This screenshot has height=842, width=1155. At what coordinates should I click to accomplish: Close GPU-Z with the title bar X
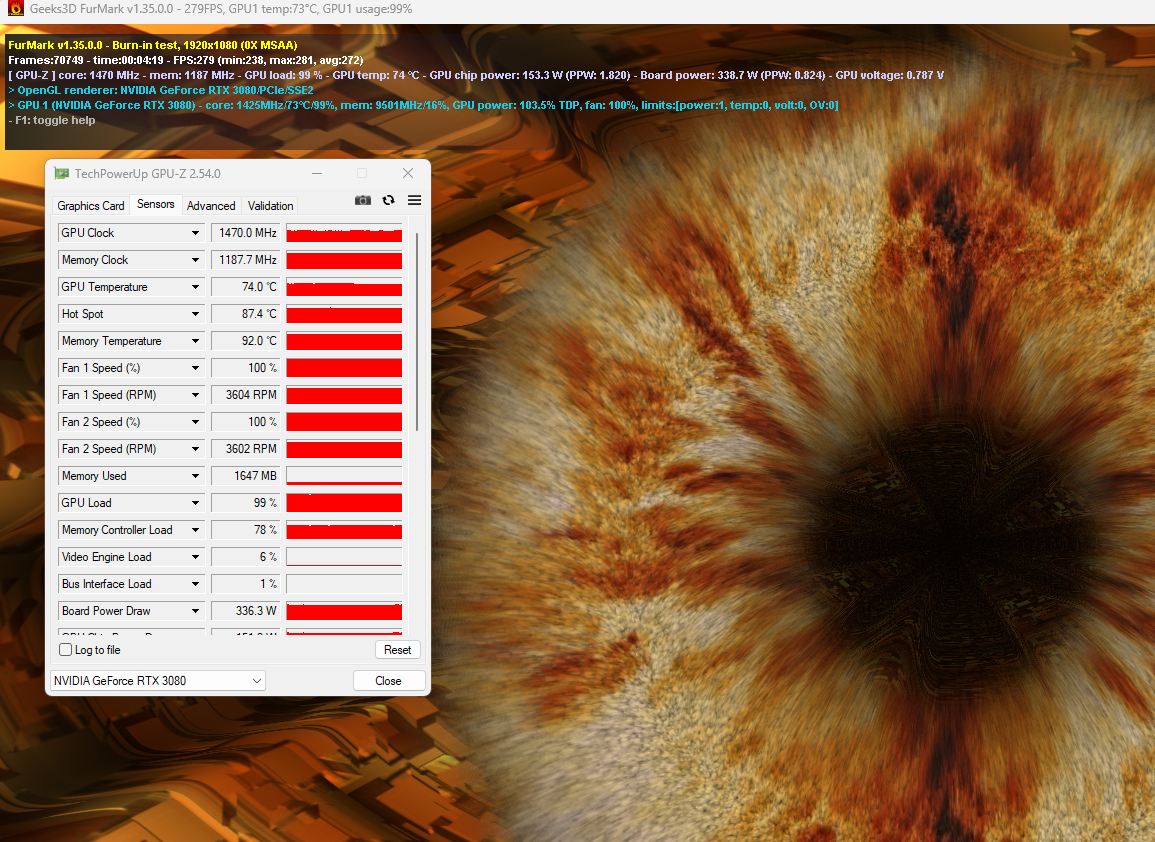click(x=408, y=173)
